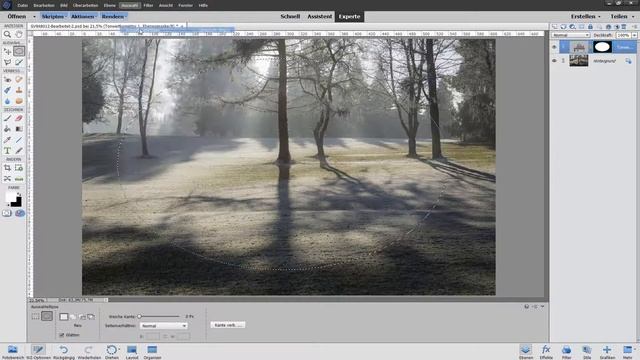Viewport: 640px width, 360px height.
Task: Click the Kante verbessern button
Action: [228, 325]
